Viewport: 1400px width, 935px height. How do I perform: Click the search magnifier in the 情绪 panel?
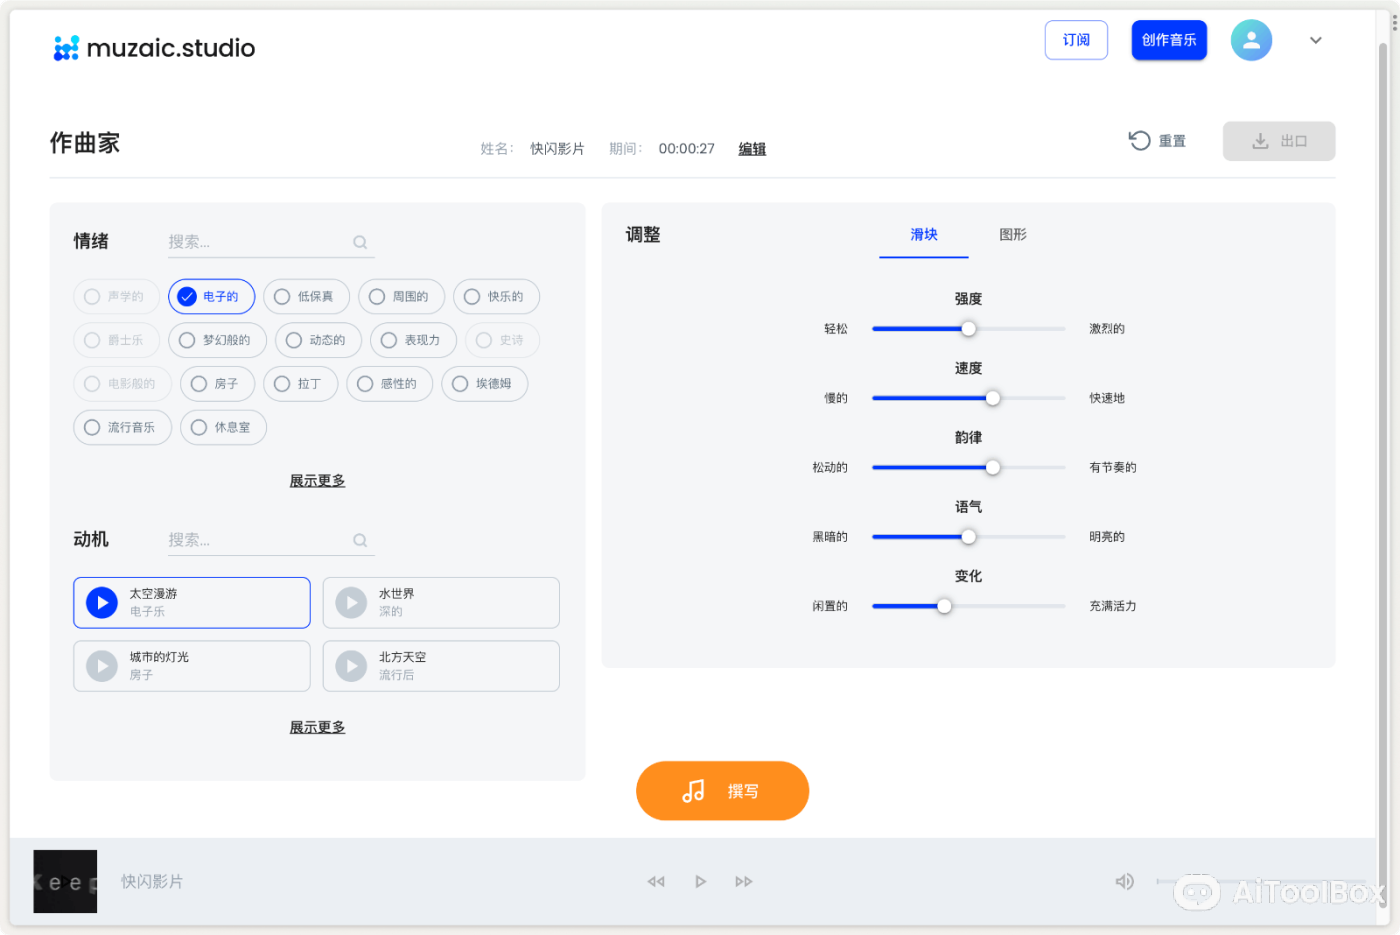pos(359,242)
